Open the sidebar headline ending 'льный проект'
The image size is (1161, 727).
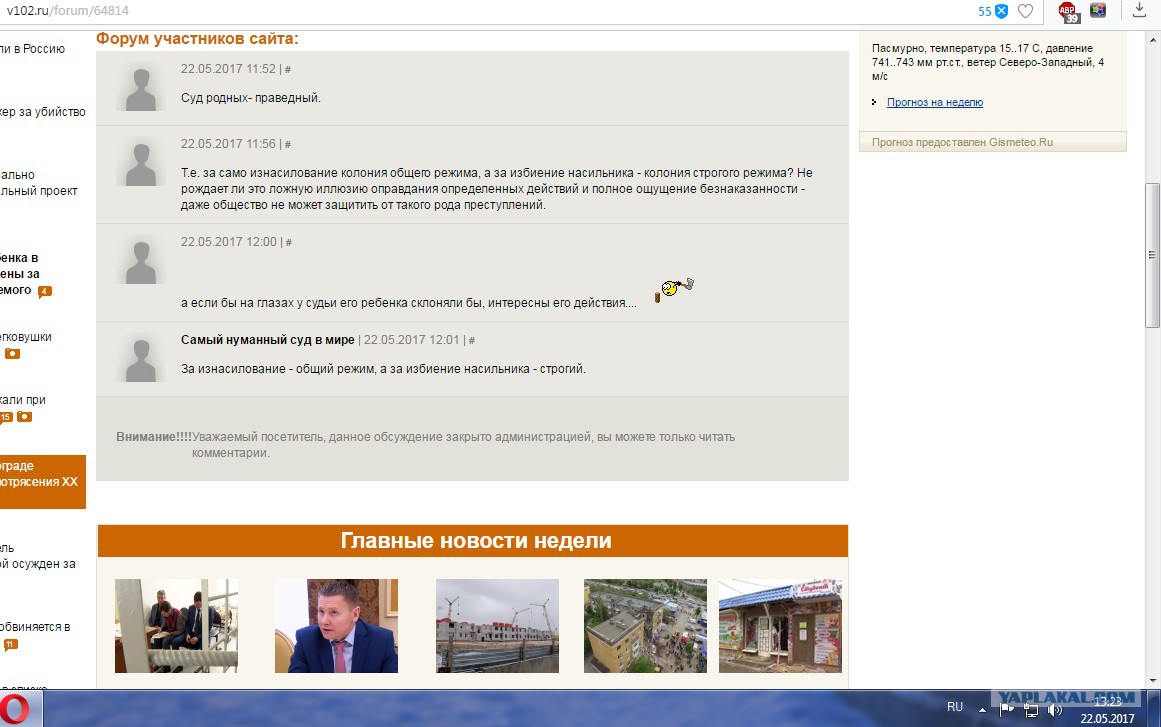tap(39, 183)
